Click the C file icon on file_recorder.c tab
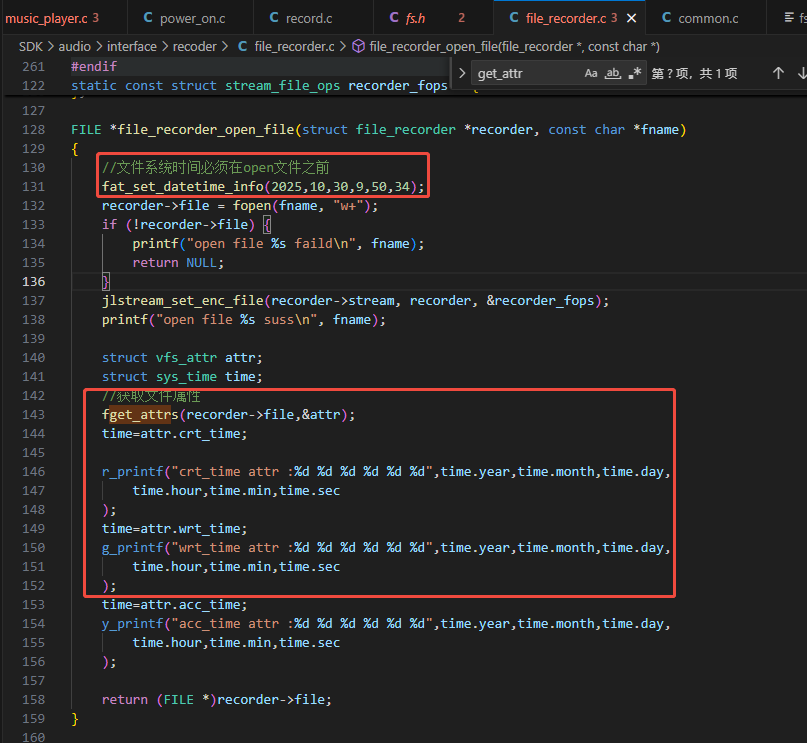The width and height of the screenshot is (807, 743). [x=514, y=18]
